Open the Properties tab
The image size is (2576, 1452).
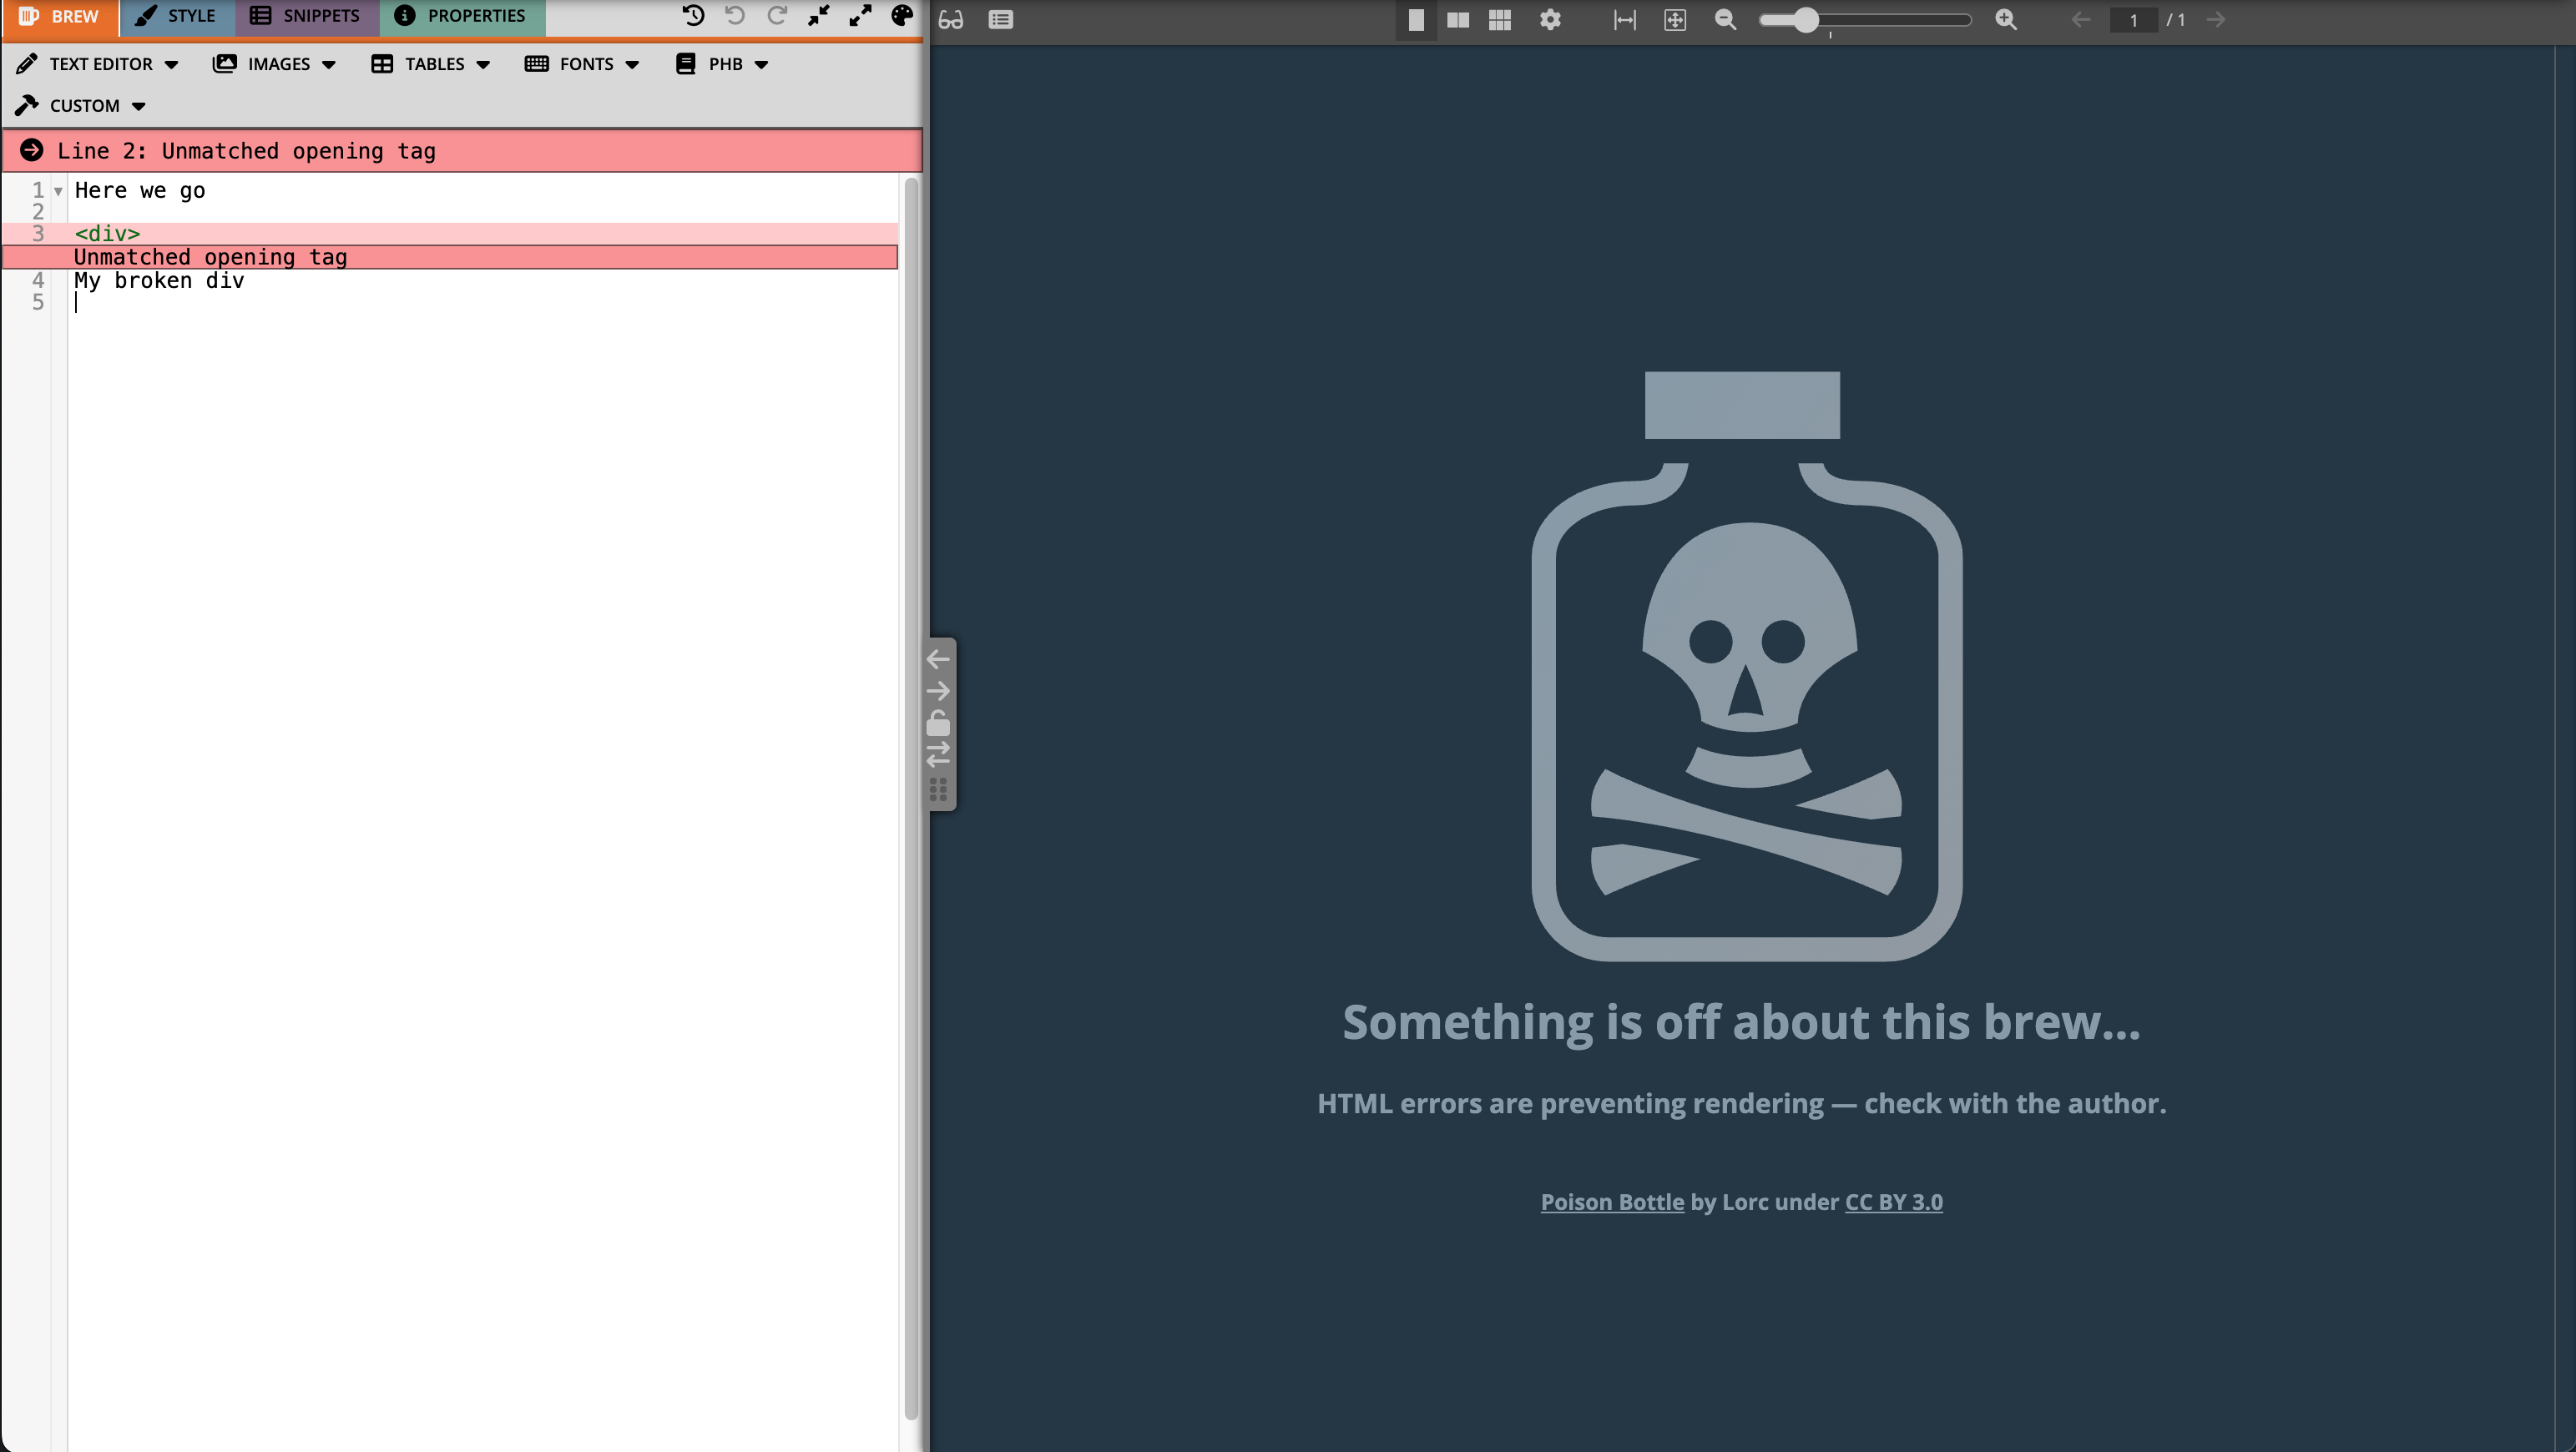(x=461, y=16)
